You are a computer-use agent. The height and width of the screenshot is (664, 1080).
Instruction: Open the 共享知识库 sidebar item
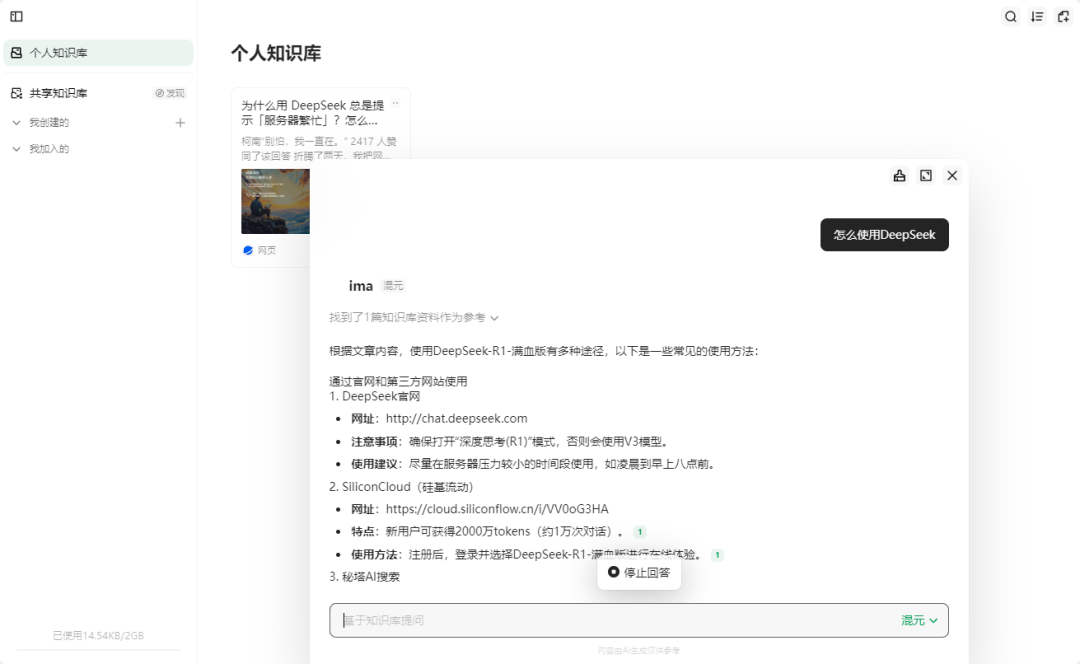(59, 93)
